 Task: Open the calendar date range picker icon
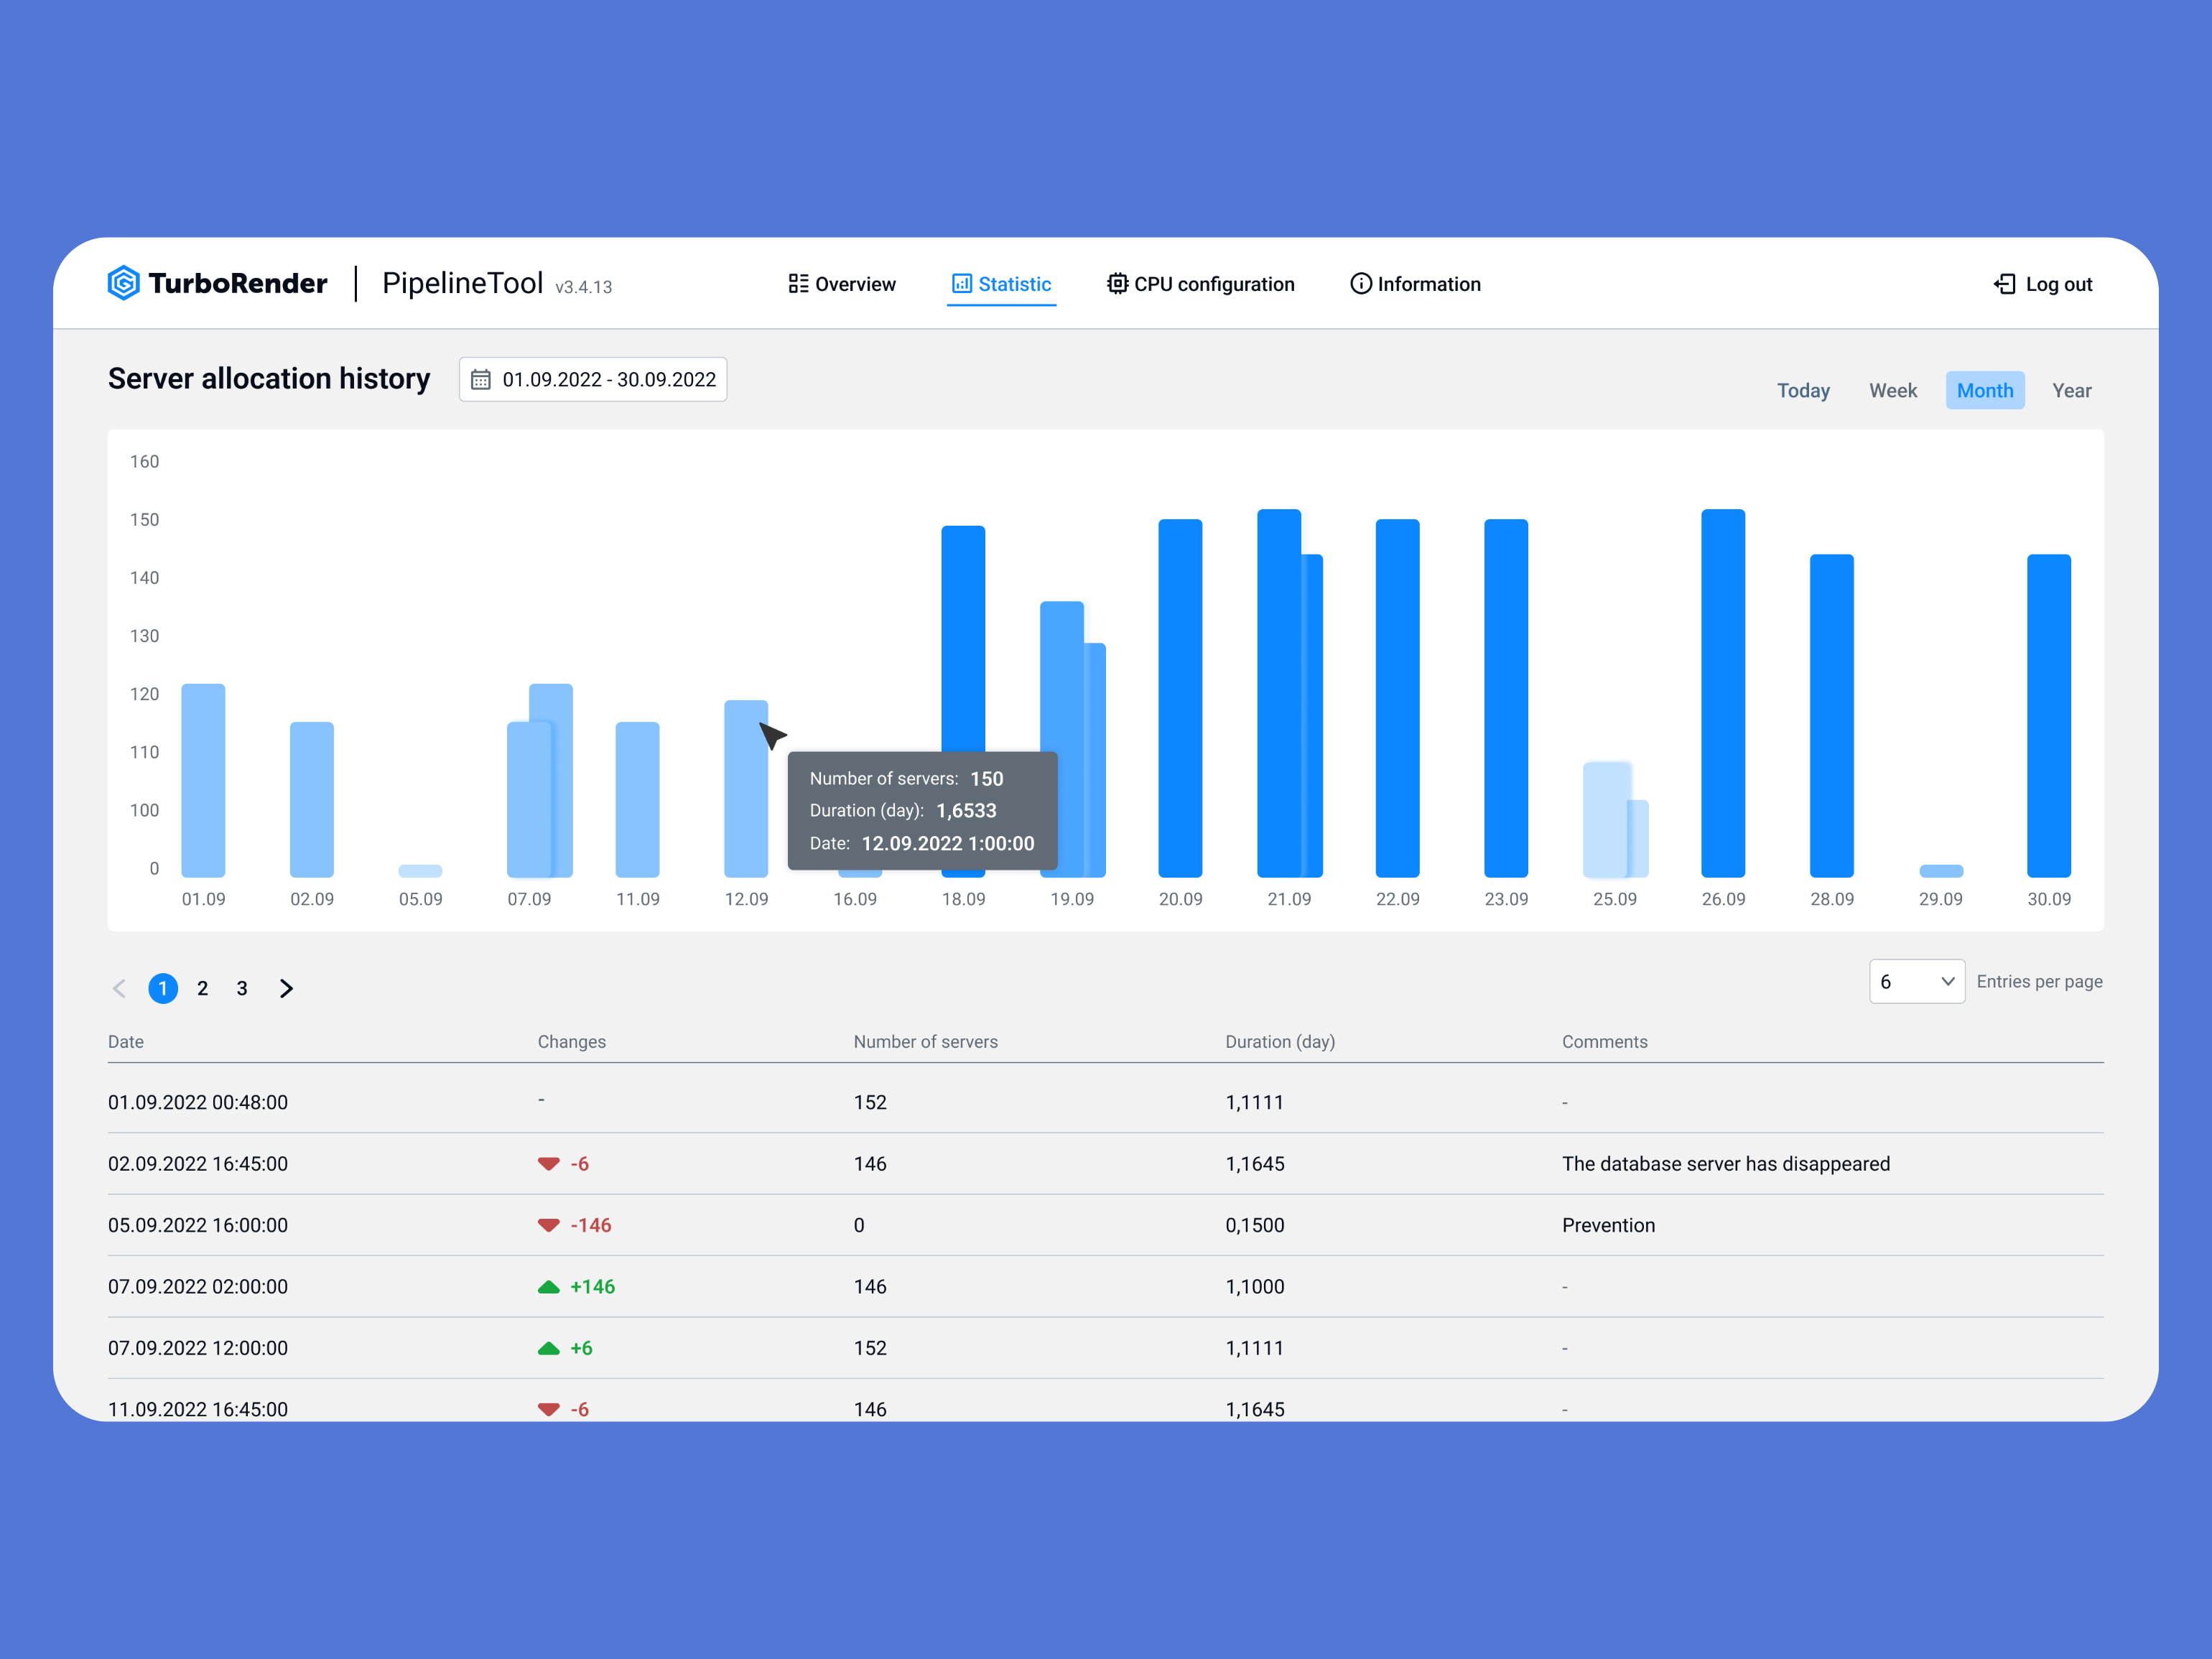pos(481,379)
